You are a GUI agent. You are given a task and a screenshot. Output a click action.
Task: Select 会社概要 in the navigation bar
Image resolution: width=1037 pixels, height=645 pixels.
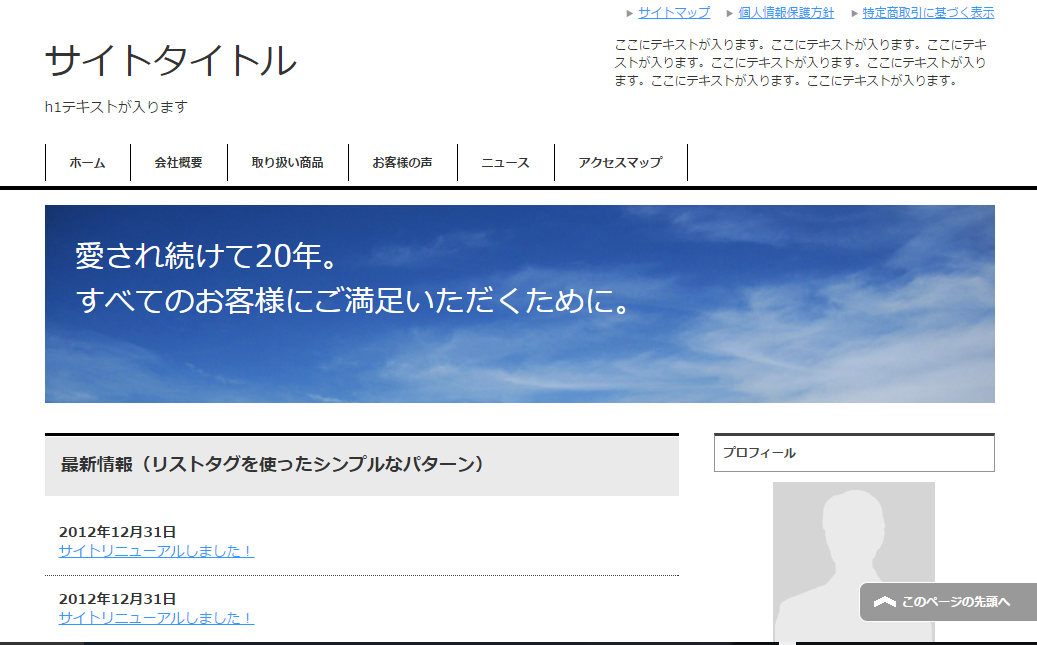click(x=178, y=163)
